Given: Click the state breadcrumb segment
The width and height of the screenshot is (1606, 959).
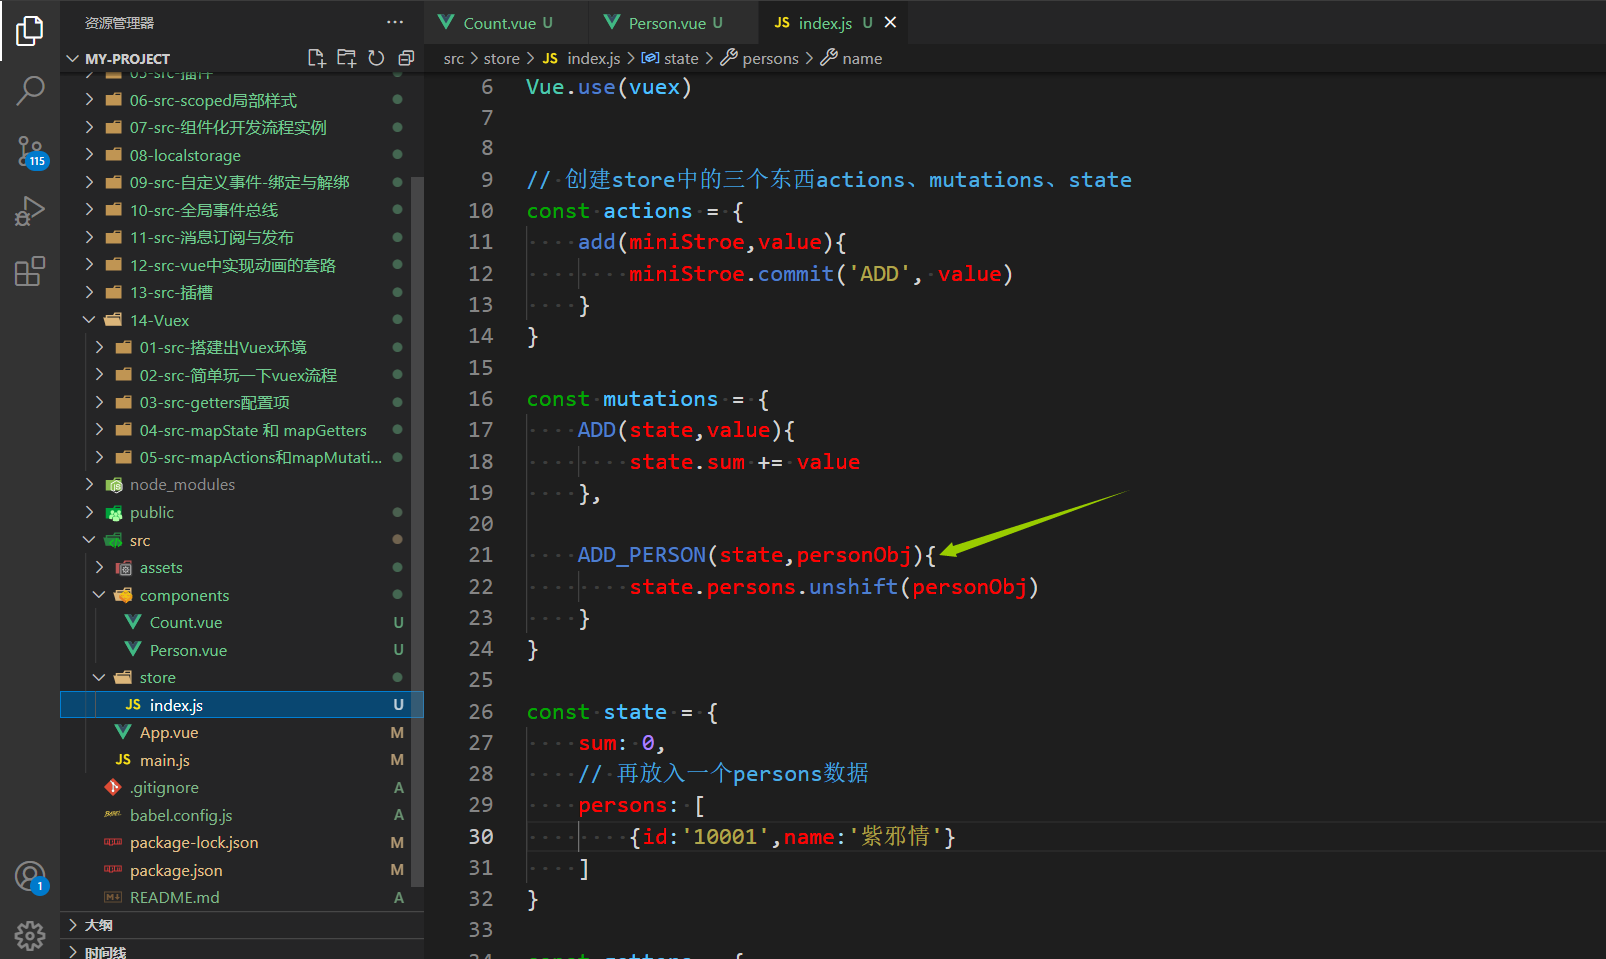Looking at the screenshot, I should click(x=670, y=58).
